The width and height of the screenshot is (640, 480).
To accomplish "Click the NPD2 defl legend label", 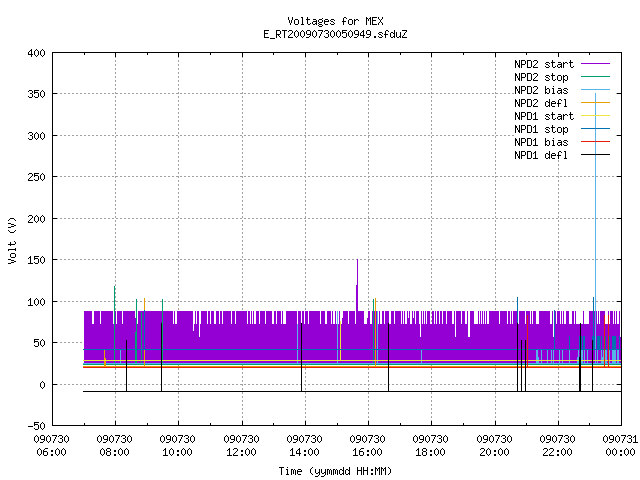I will click(x=541, y=103).
